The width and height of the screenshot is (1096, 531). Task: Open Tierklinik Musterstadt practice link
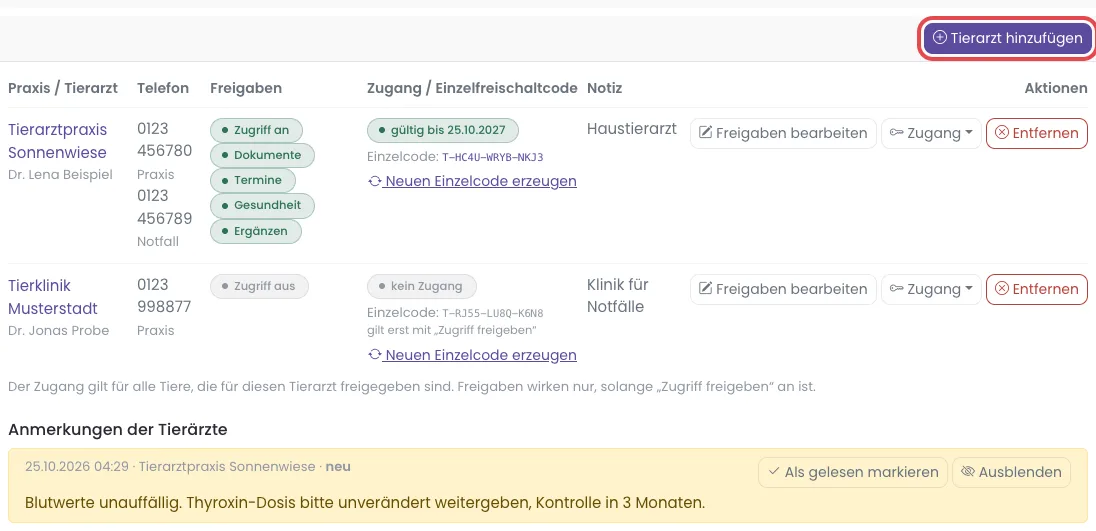[53, 297]
